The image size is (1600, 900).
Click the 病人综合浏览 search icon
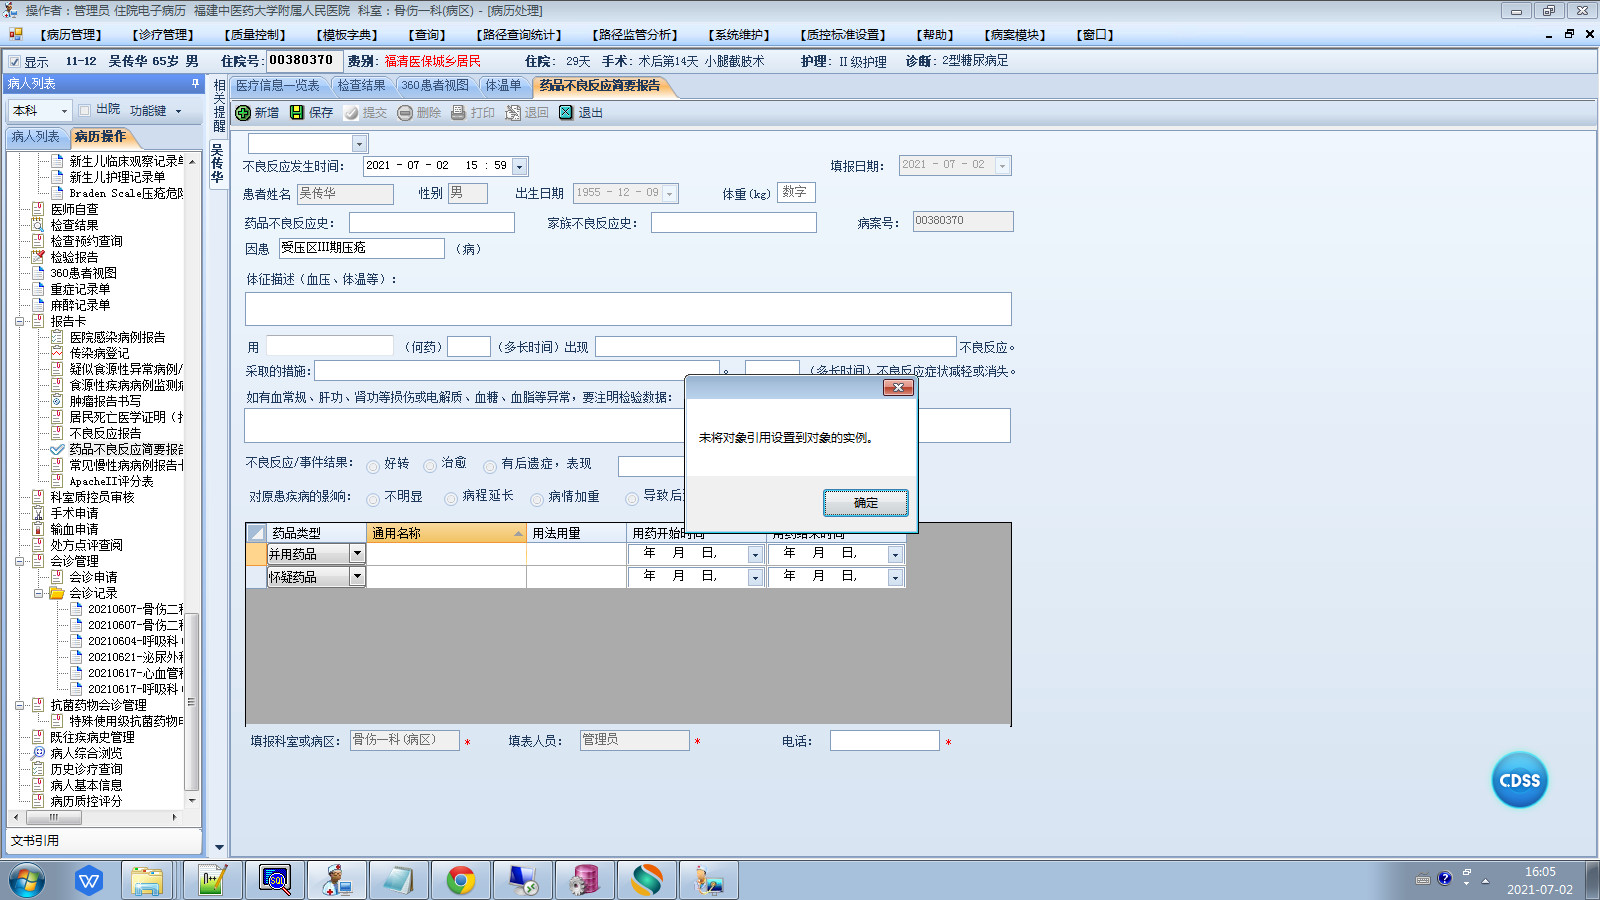click(38, 753)
